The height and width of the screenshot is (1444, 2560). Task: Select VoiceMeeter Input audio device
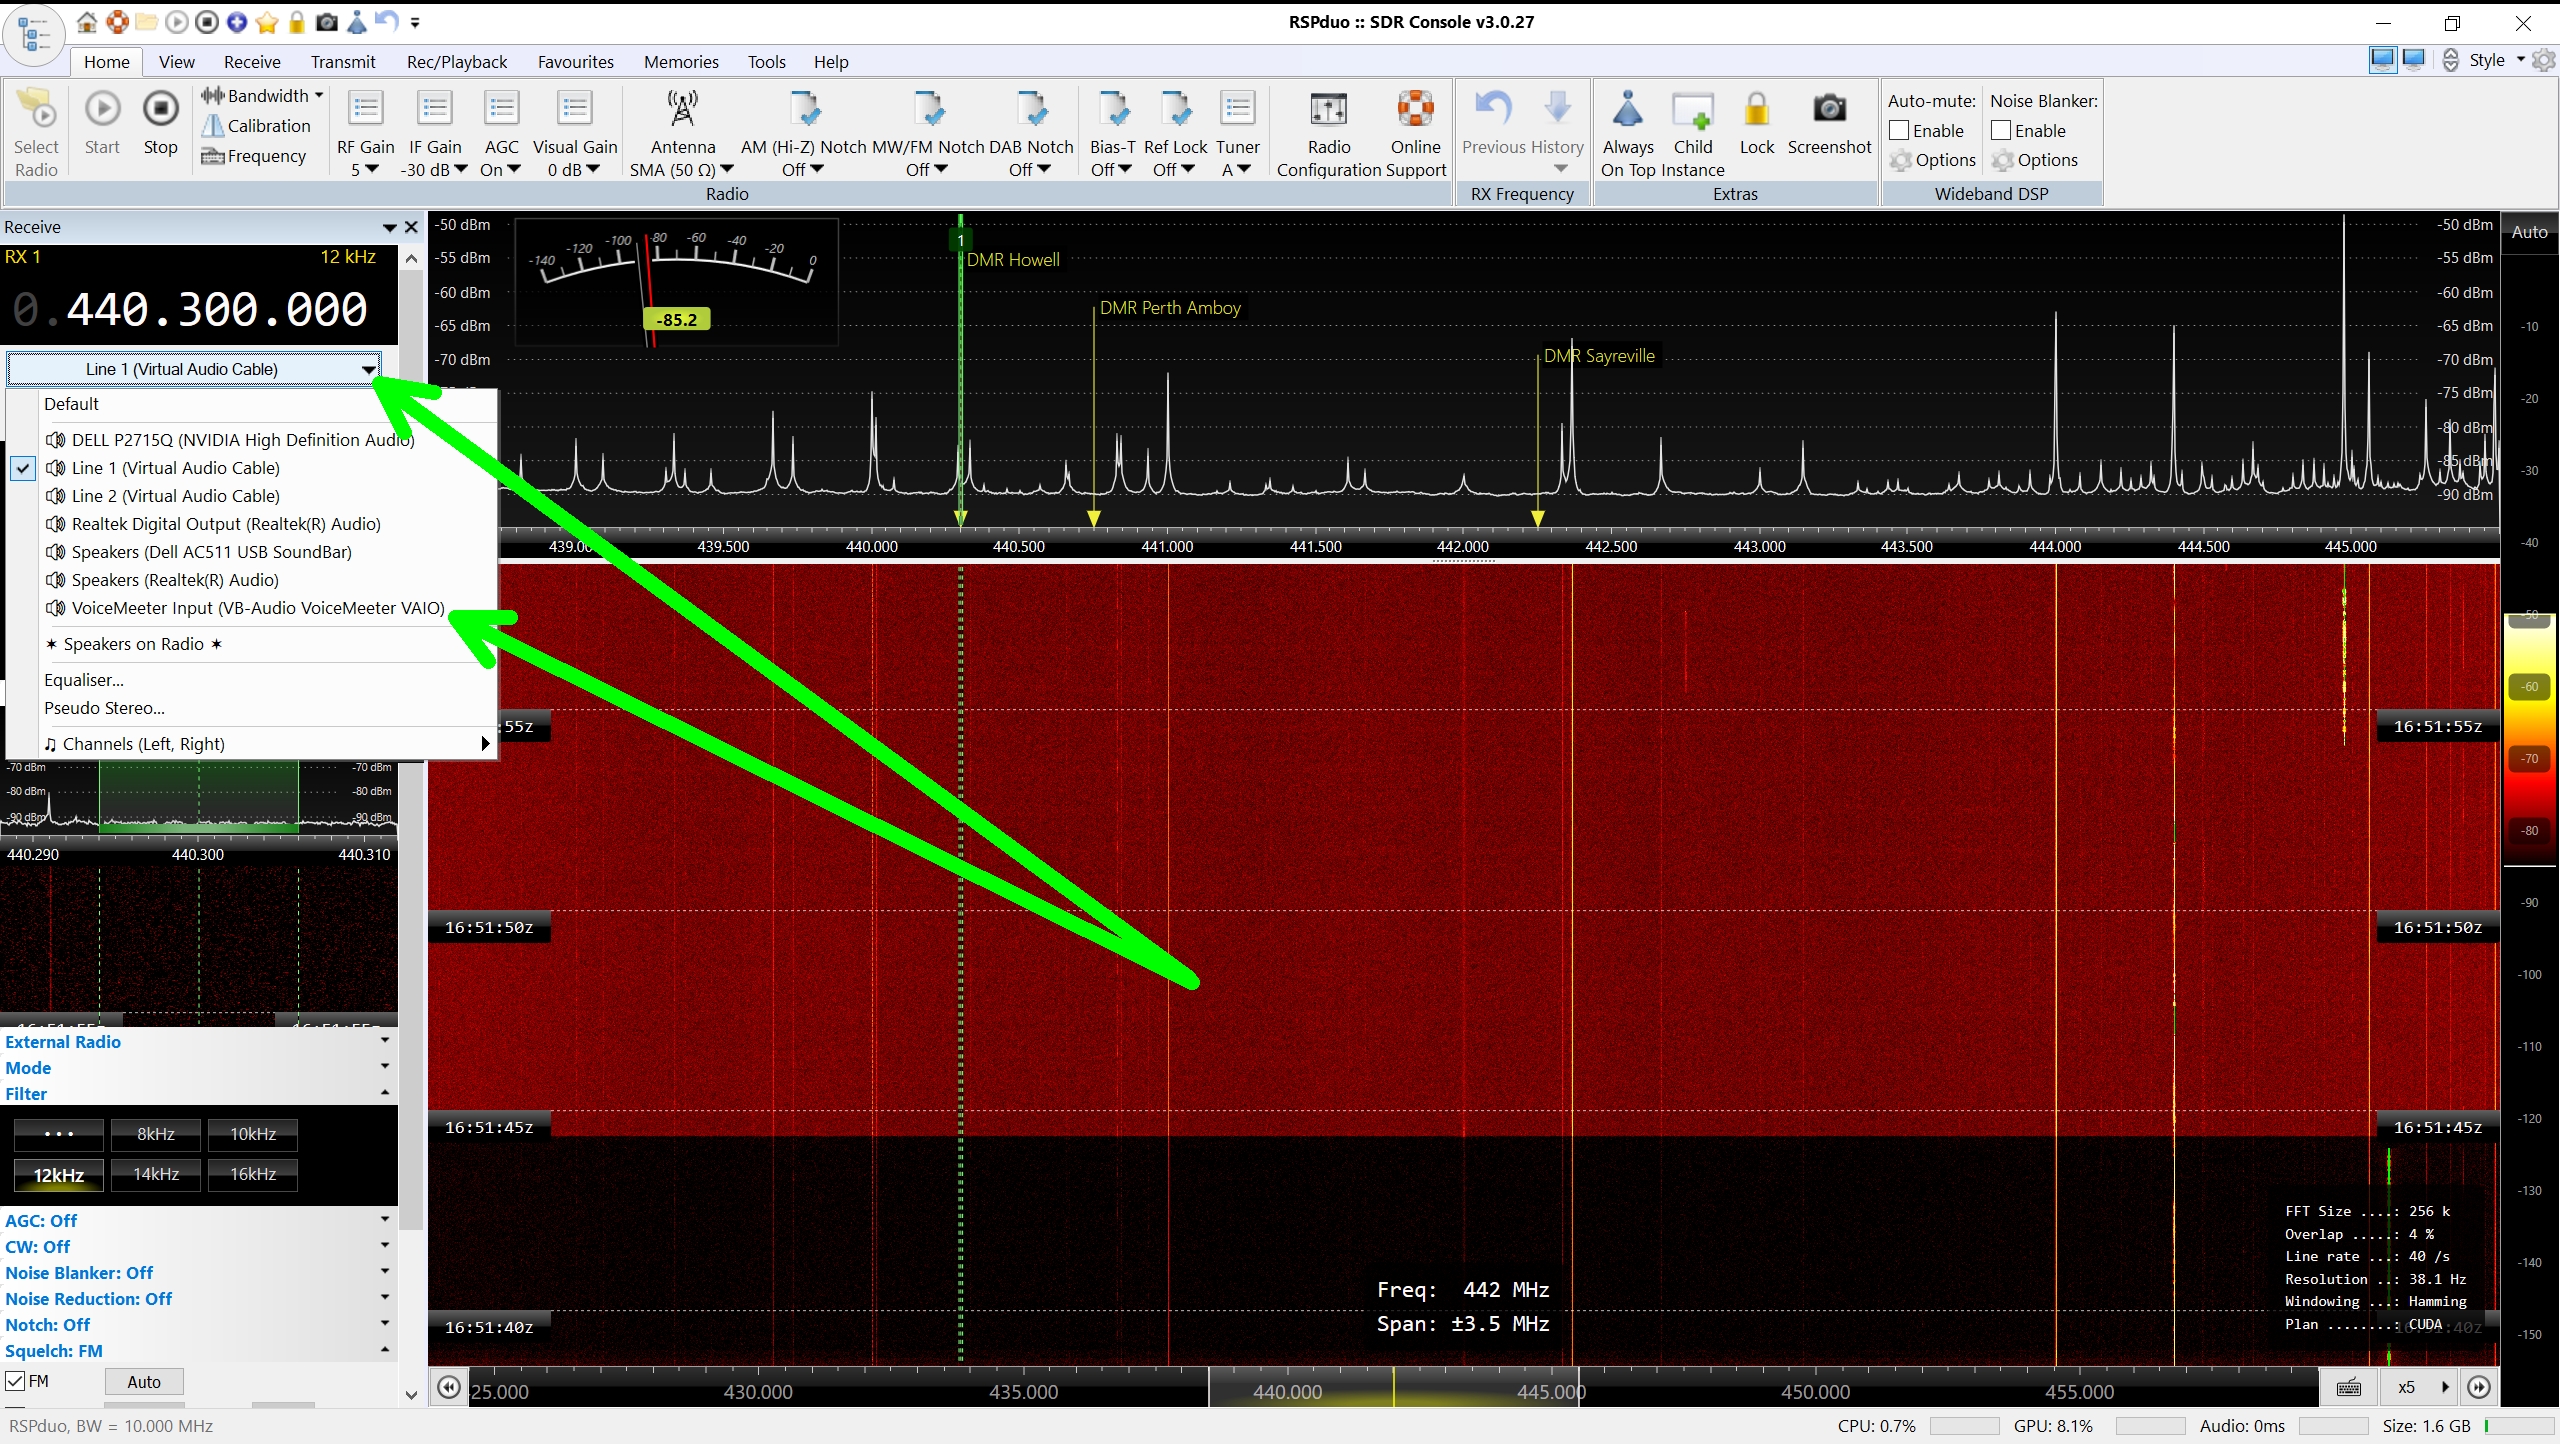pyautogui.click(x=258, y=608)
